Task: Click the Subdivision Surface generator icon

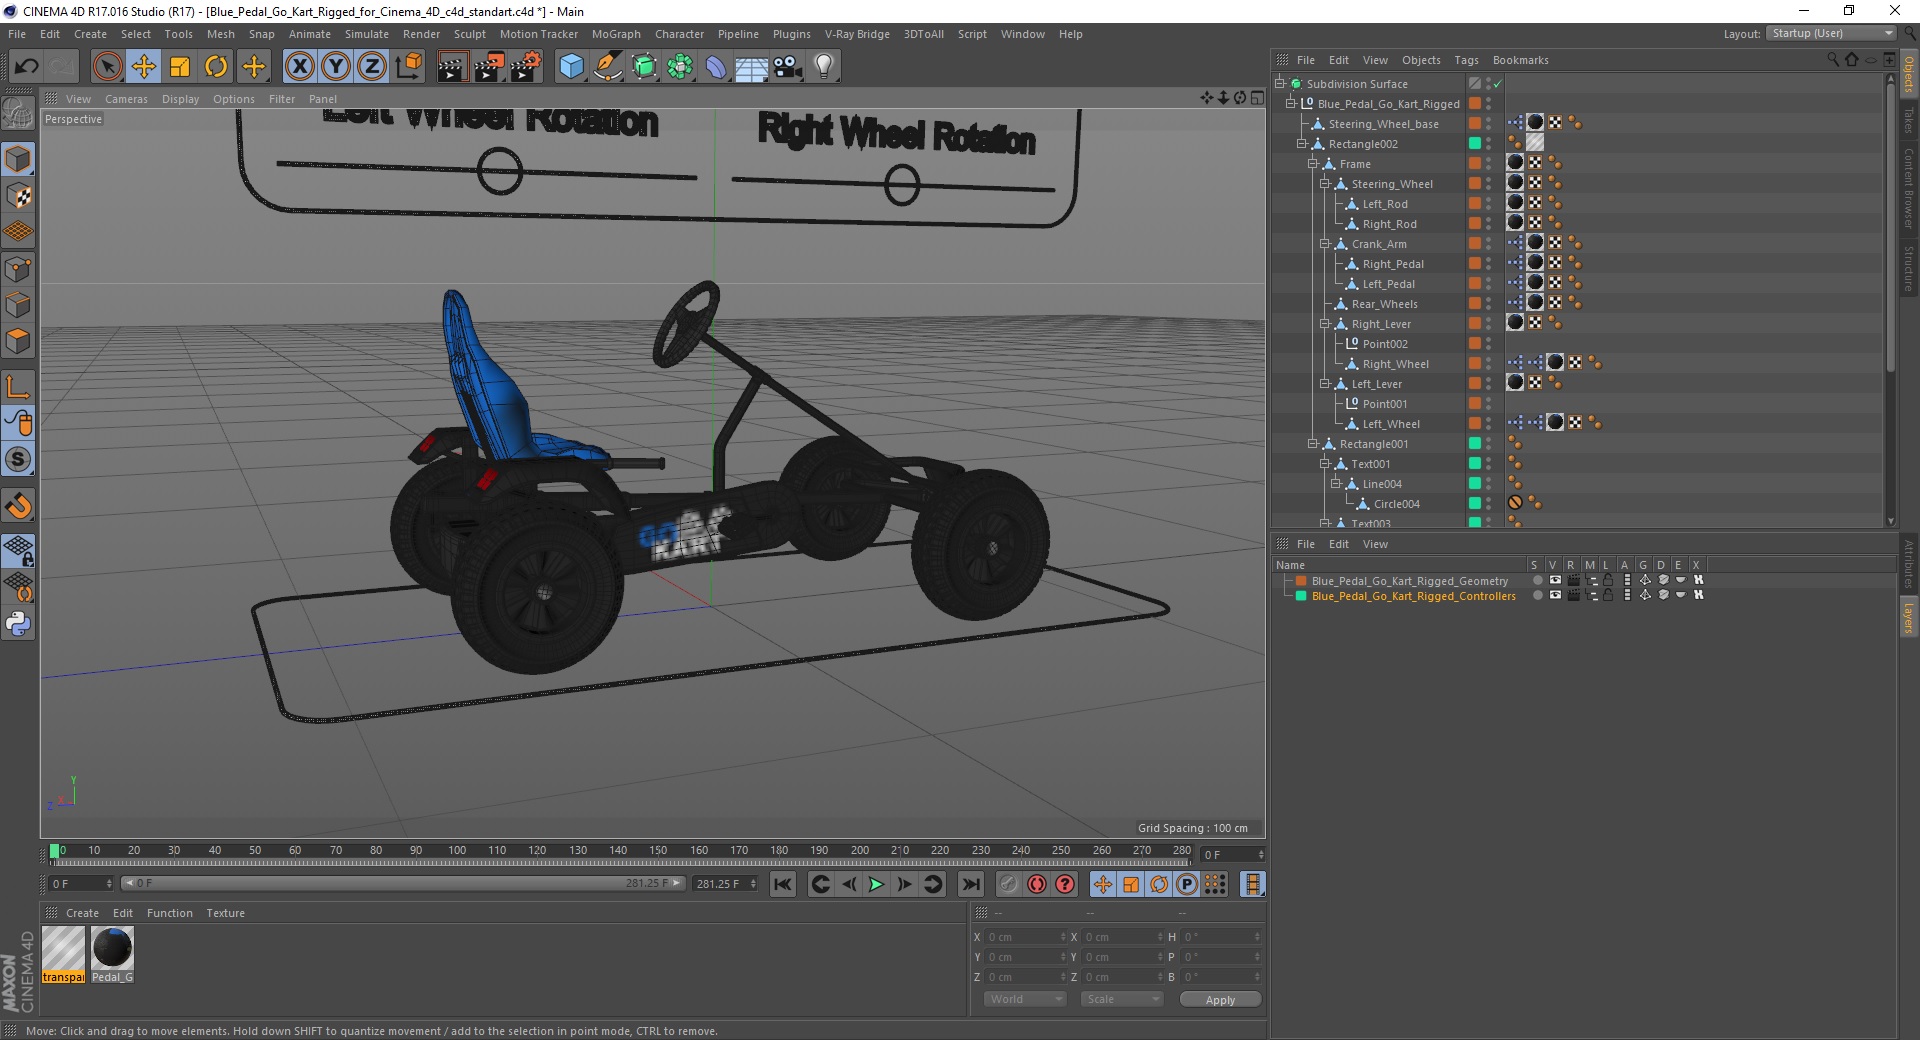Action: point(645,67)
